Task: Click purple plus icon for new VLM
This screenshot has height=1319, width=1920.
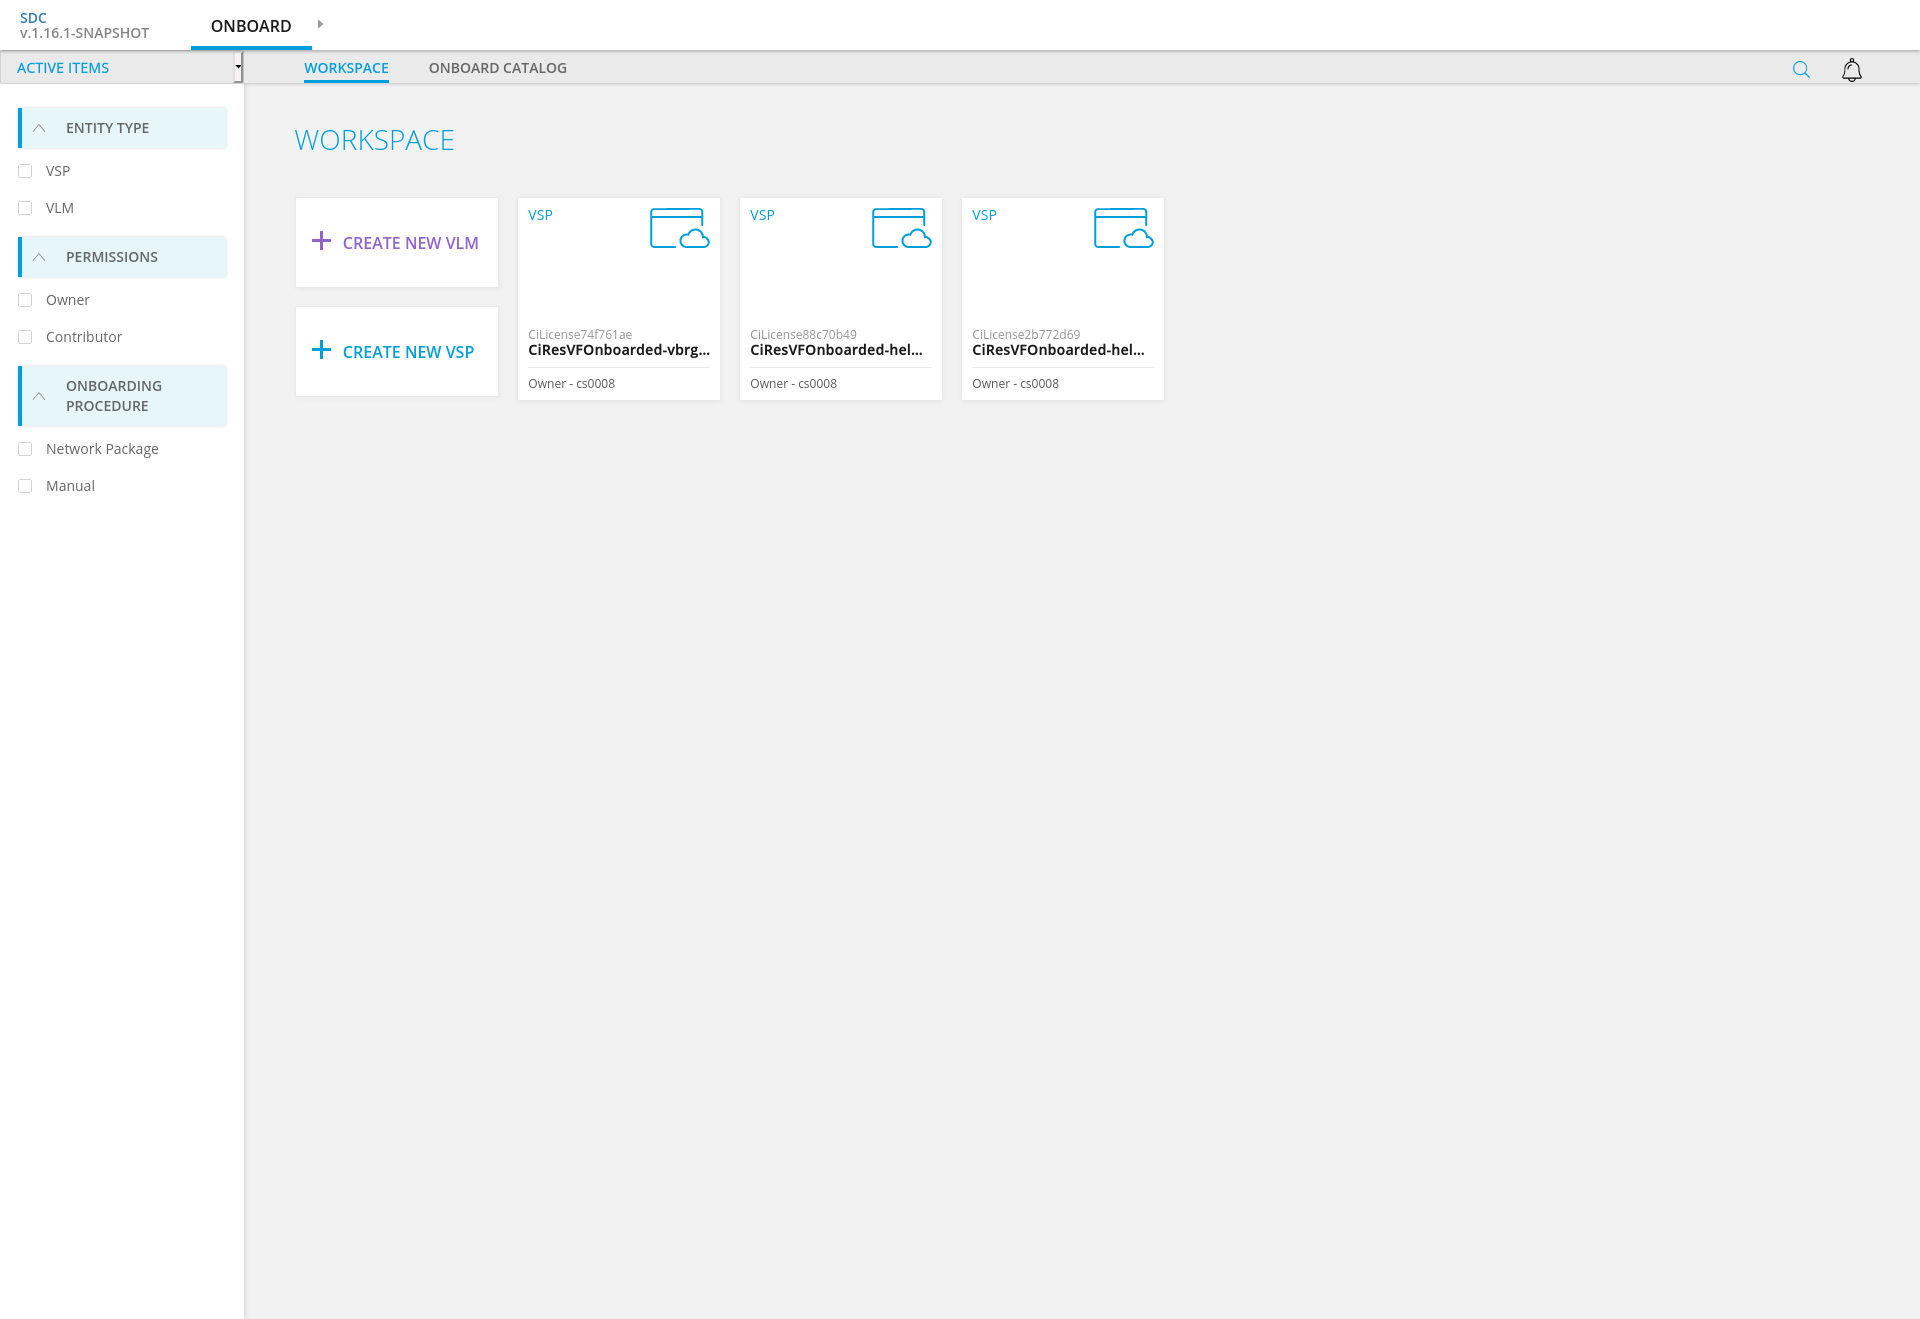Action: pos(321,241)
